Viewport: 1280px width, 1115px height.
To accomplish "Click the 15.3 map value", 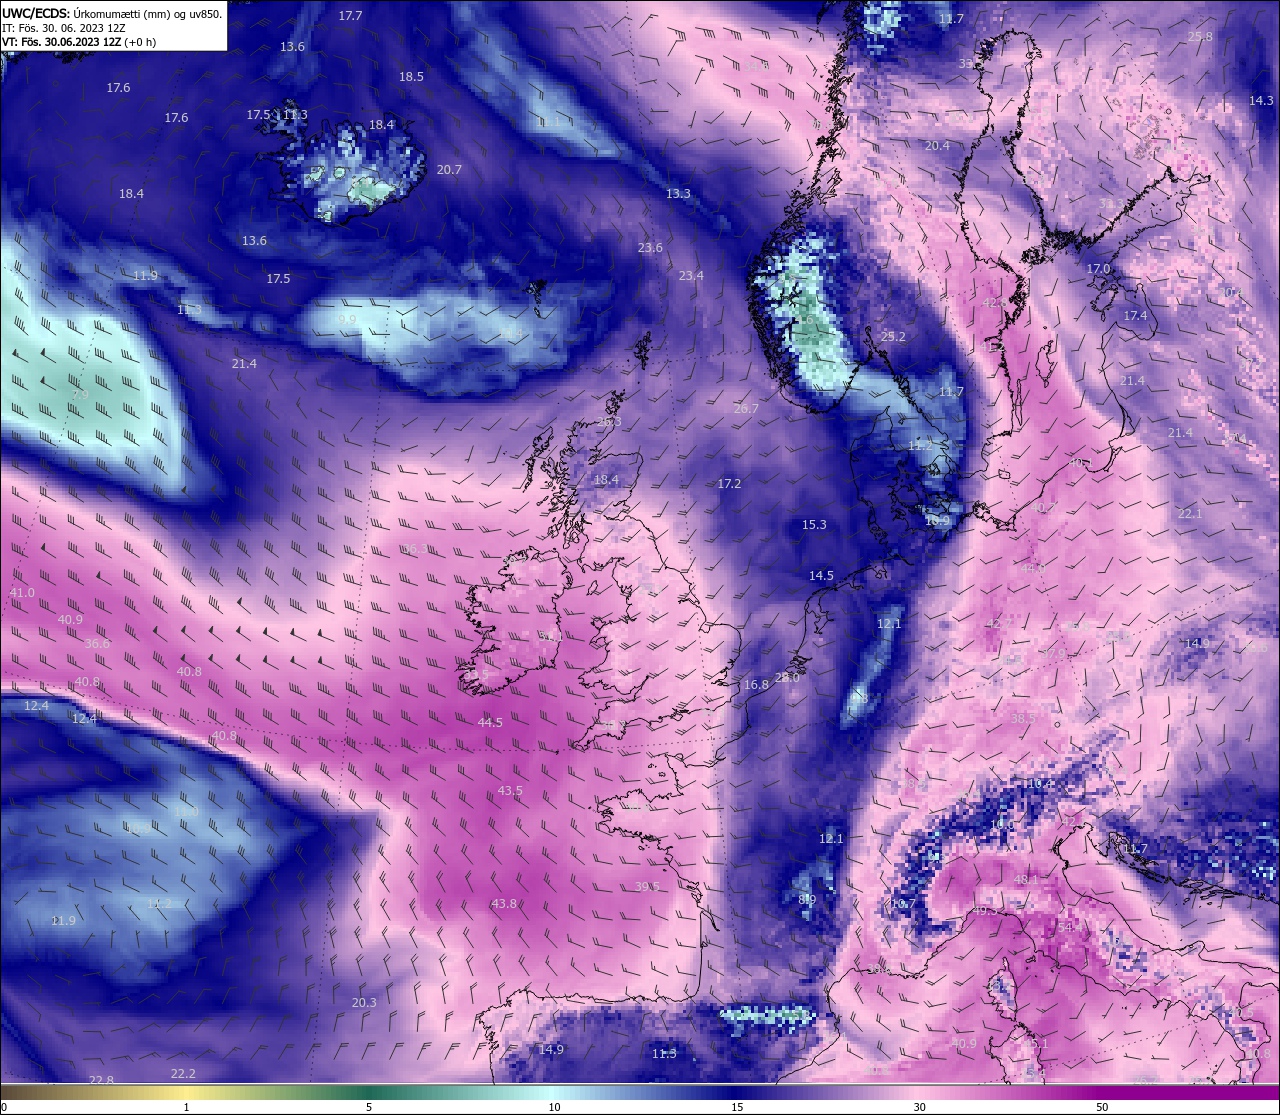I will click(x=814, y=525).
